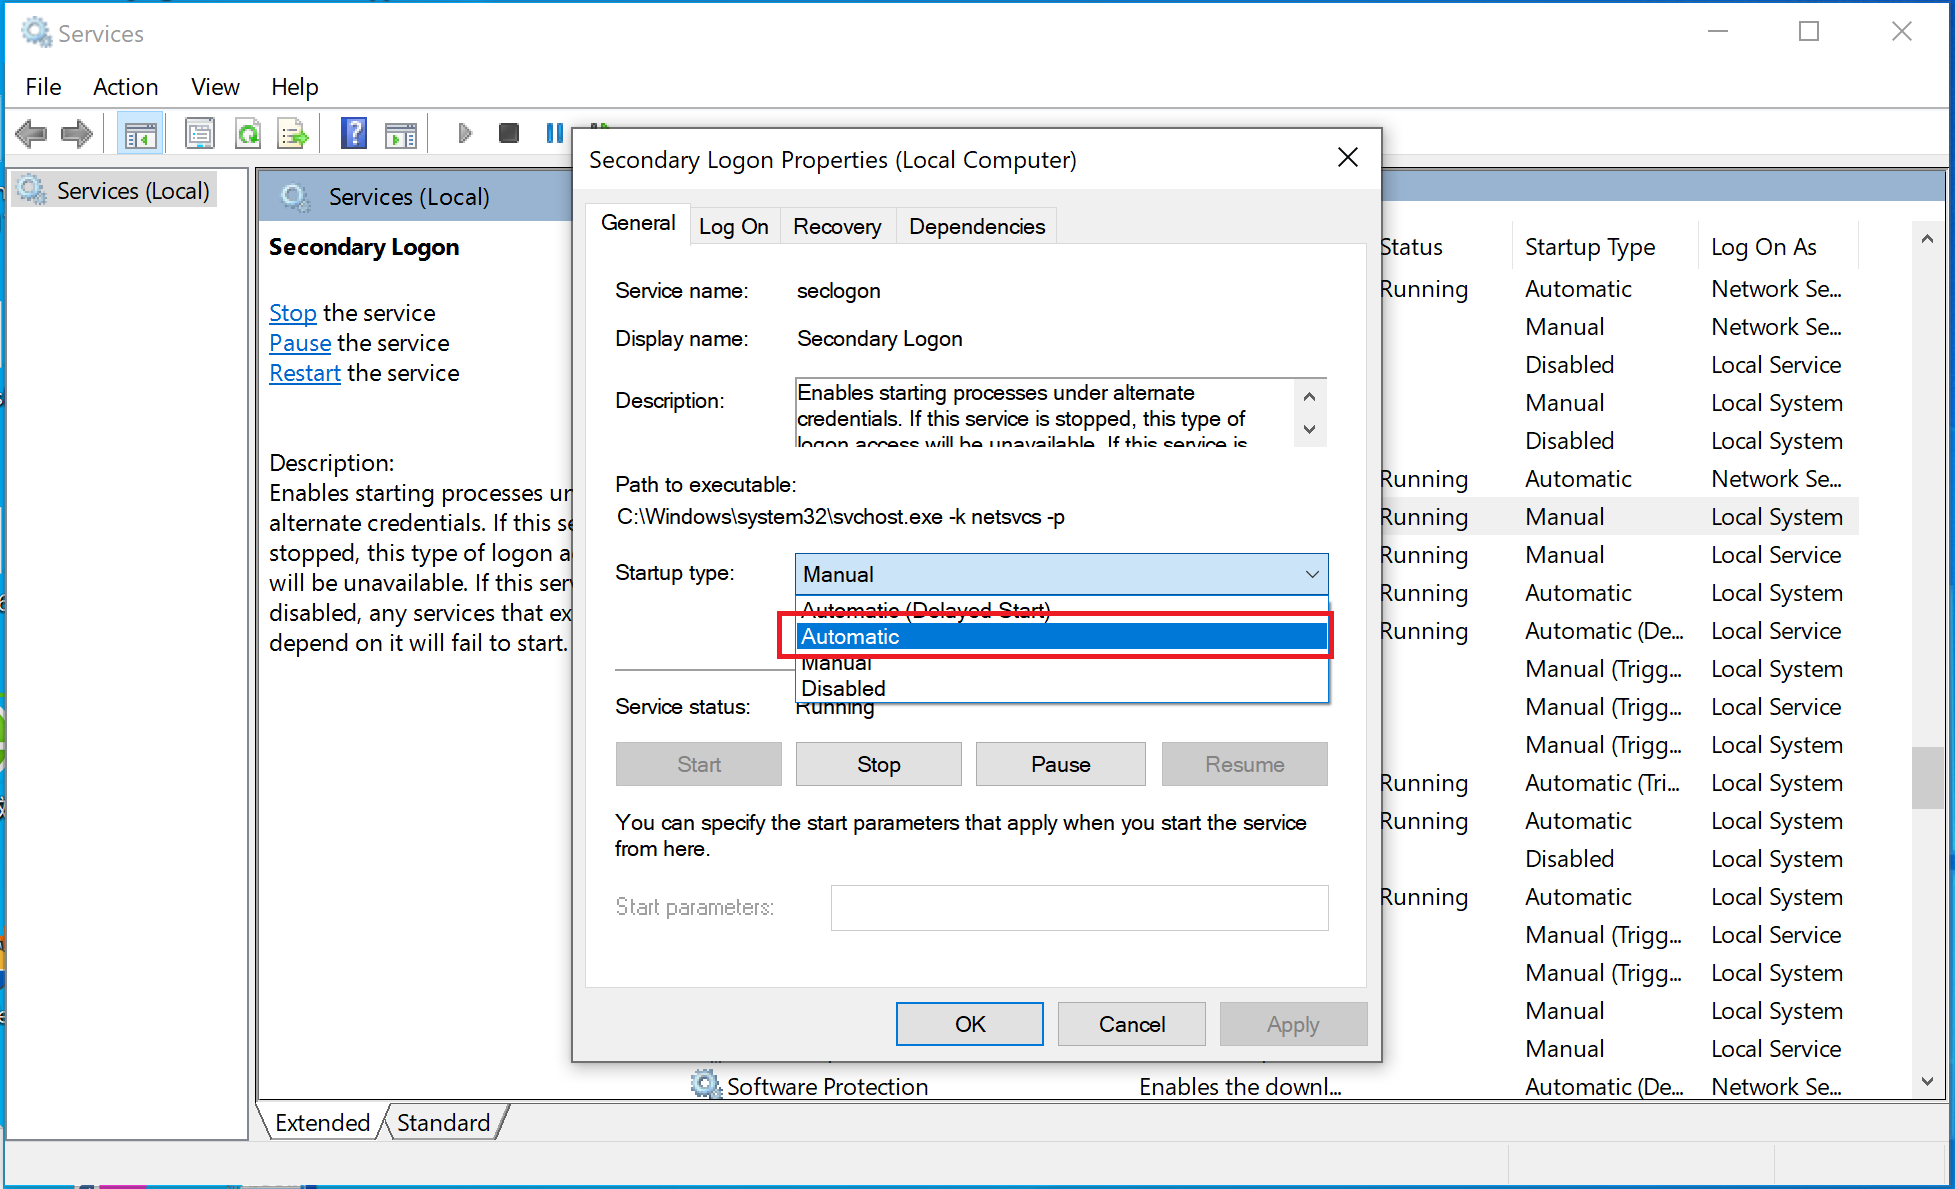Click the Forward navigation arrow icon
The width and height of the screenshot is (1955, 1189).
point(77,132)
